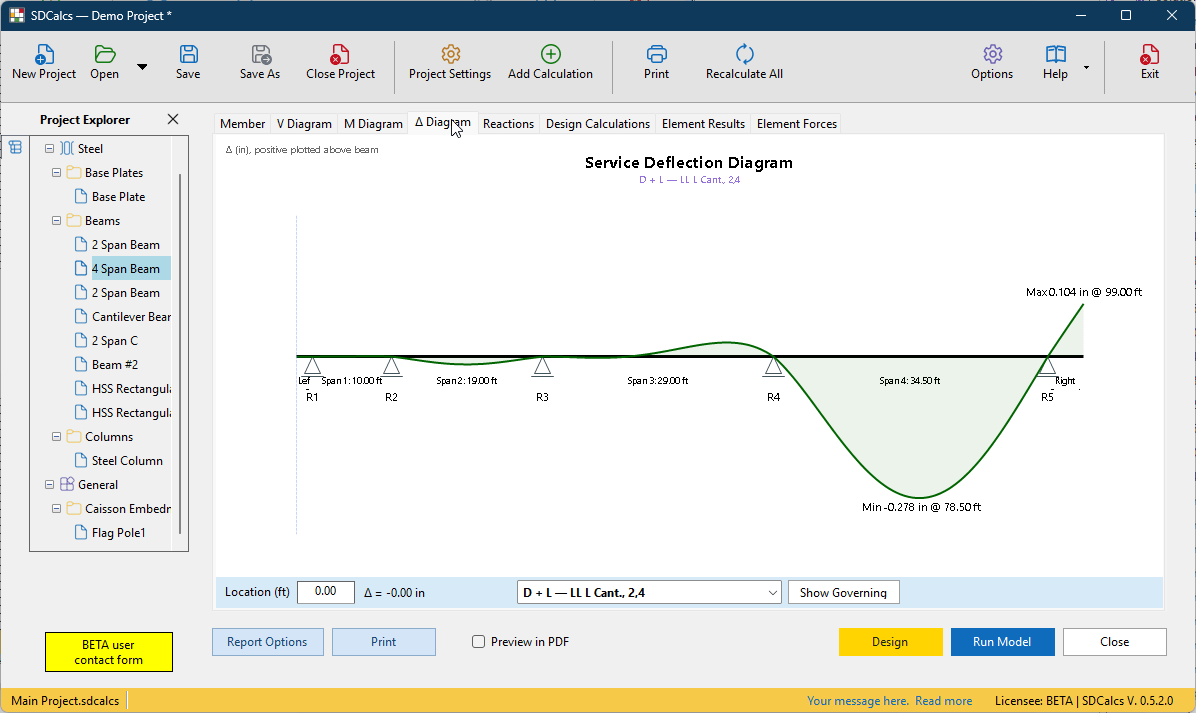Screen dimensions: 1196x713
Task: Click the Beams folder icon
Action: pyautogui.click(x=73, y=221)
